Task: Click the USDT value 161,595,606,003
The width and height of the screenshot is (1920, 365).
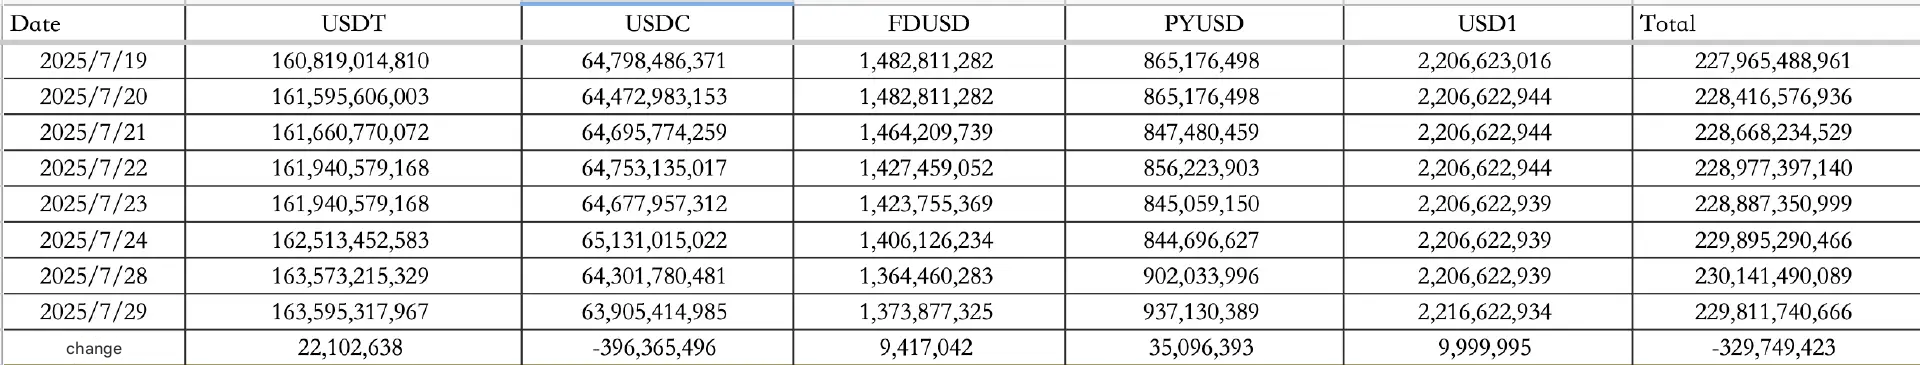Action: pyautogui.click(x=353, y=97)
